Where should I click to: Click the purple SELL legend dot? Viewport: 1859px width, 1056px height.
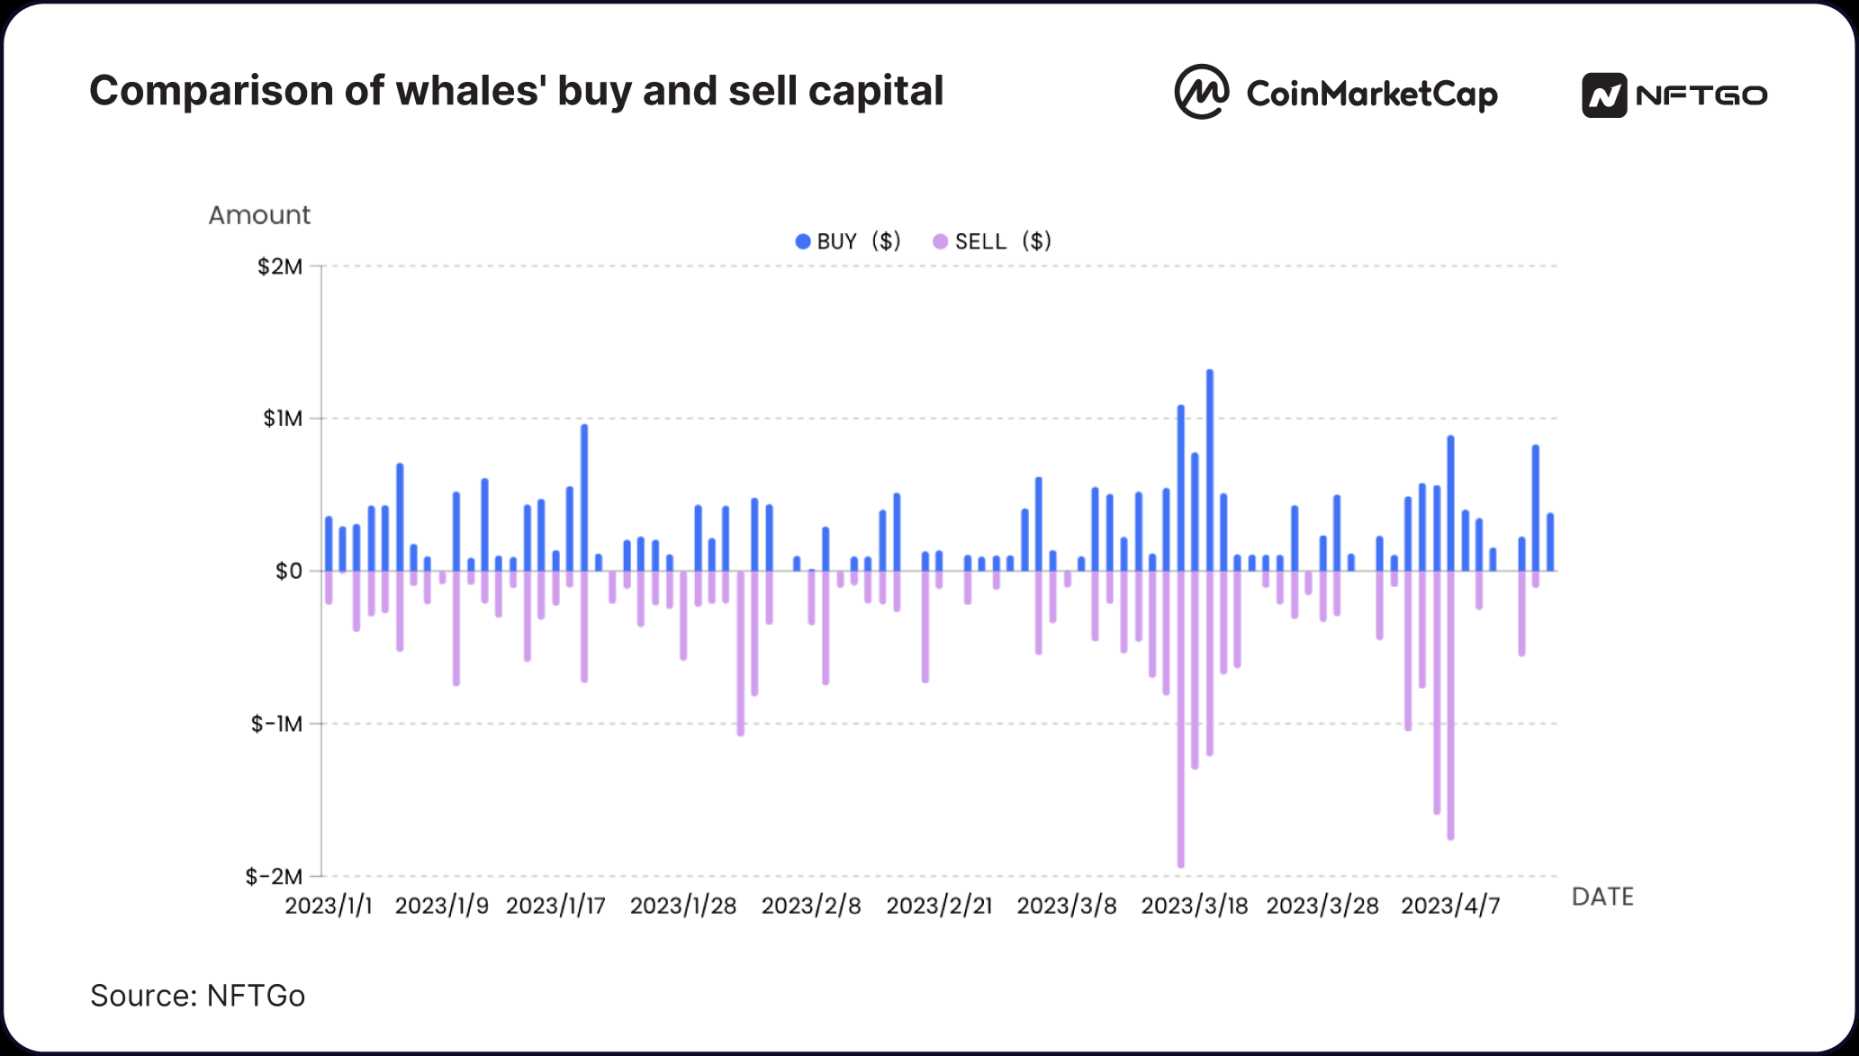pyautogui.click(x=940, y=241)
